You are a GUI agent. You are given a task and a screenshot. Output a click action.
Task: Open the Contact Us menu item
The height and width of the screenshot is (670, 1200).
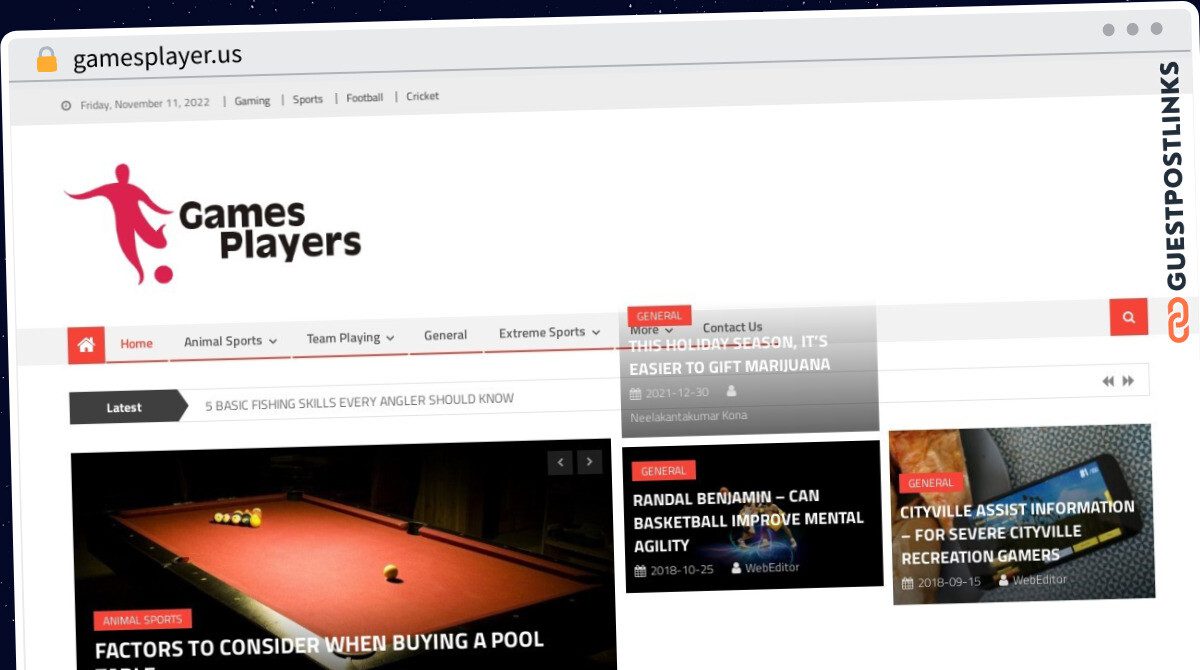(732, 327)
